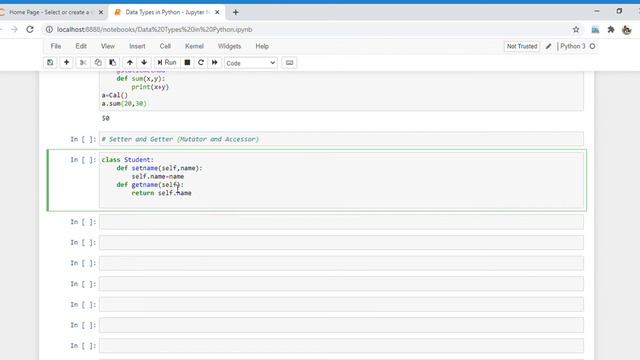Image resolution: width=640 pixels, height=360 pixels.
Task: Cut selected cells with the scissors icon
Action: click(83, 63)
